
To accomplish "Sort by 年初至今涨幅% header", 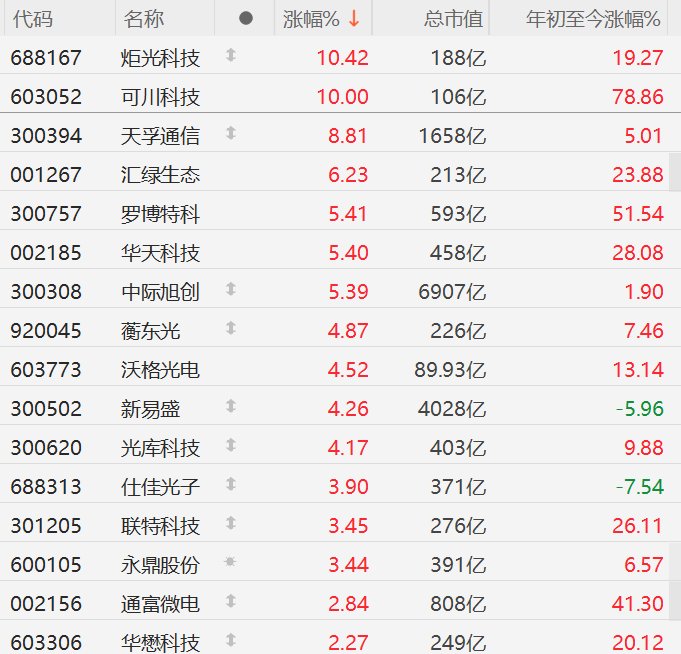I will tap(593, 19).
